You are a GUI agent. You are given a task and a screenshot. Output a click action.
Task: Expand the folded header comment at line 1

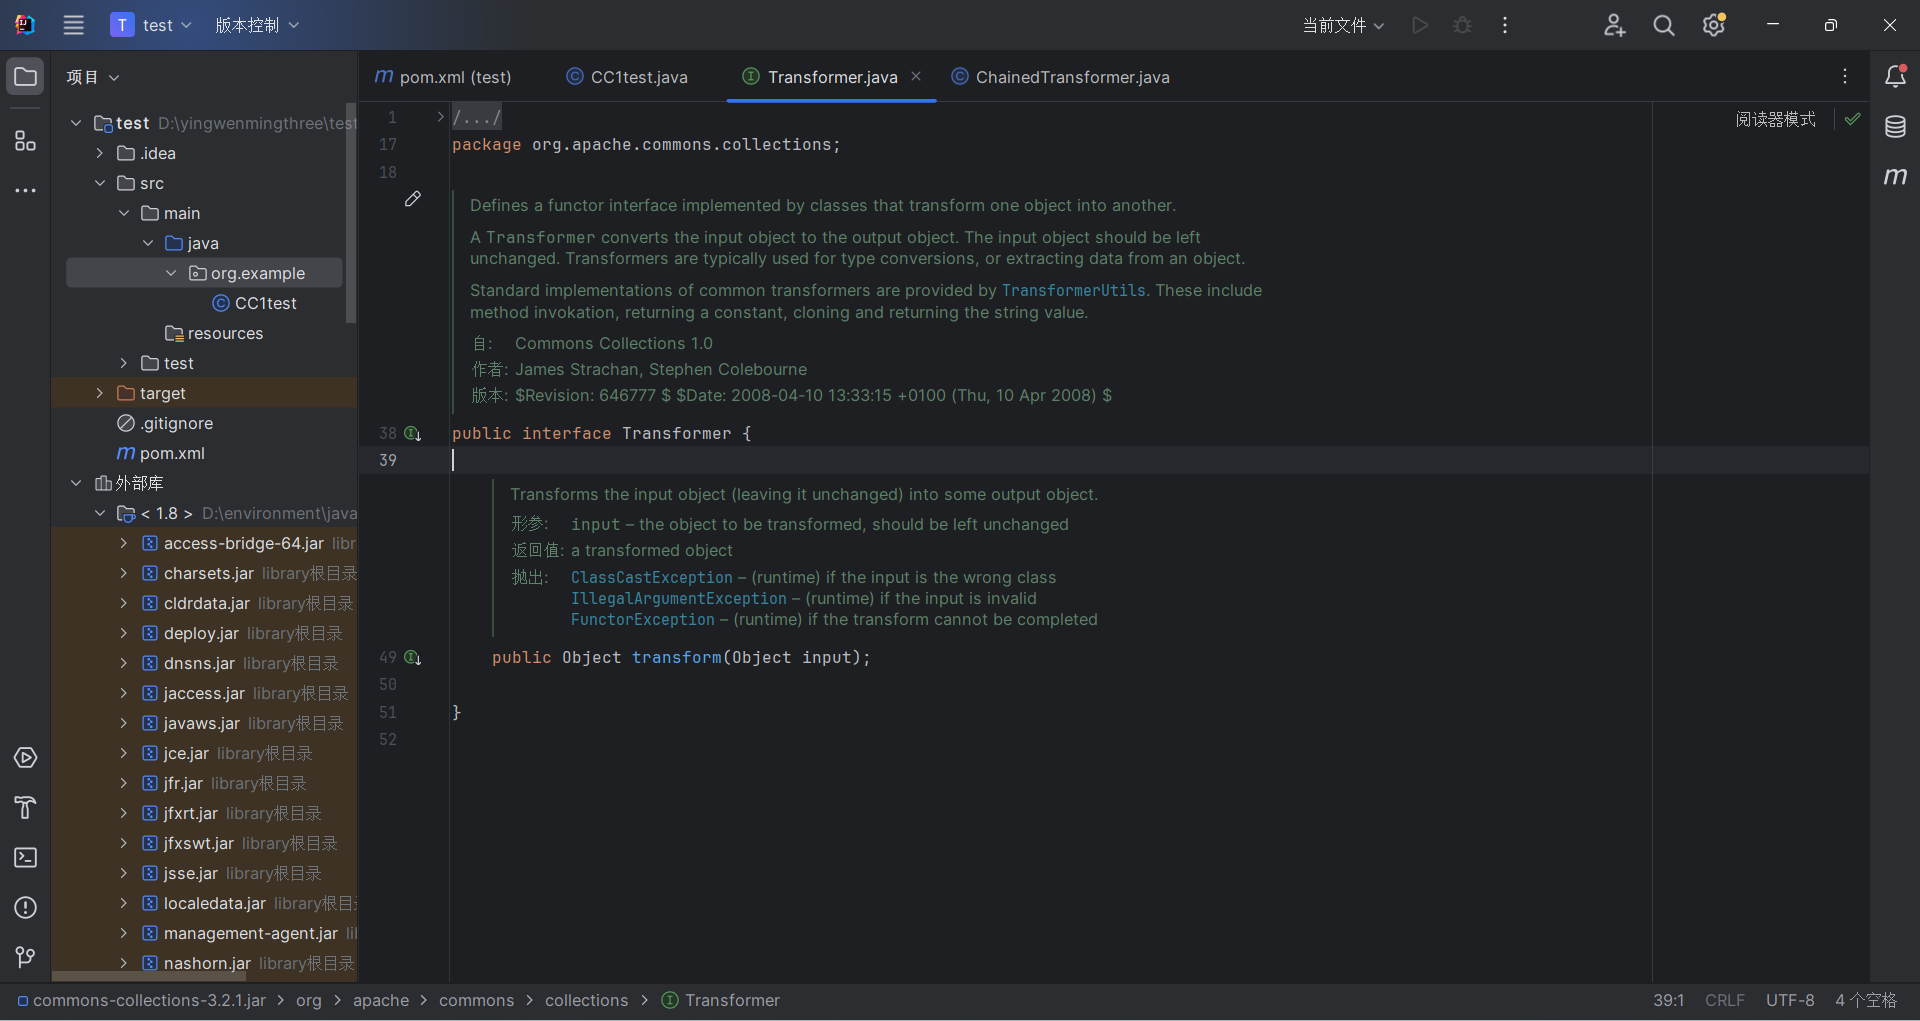440,117
